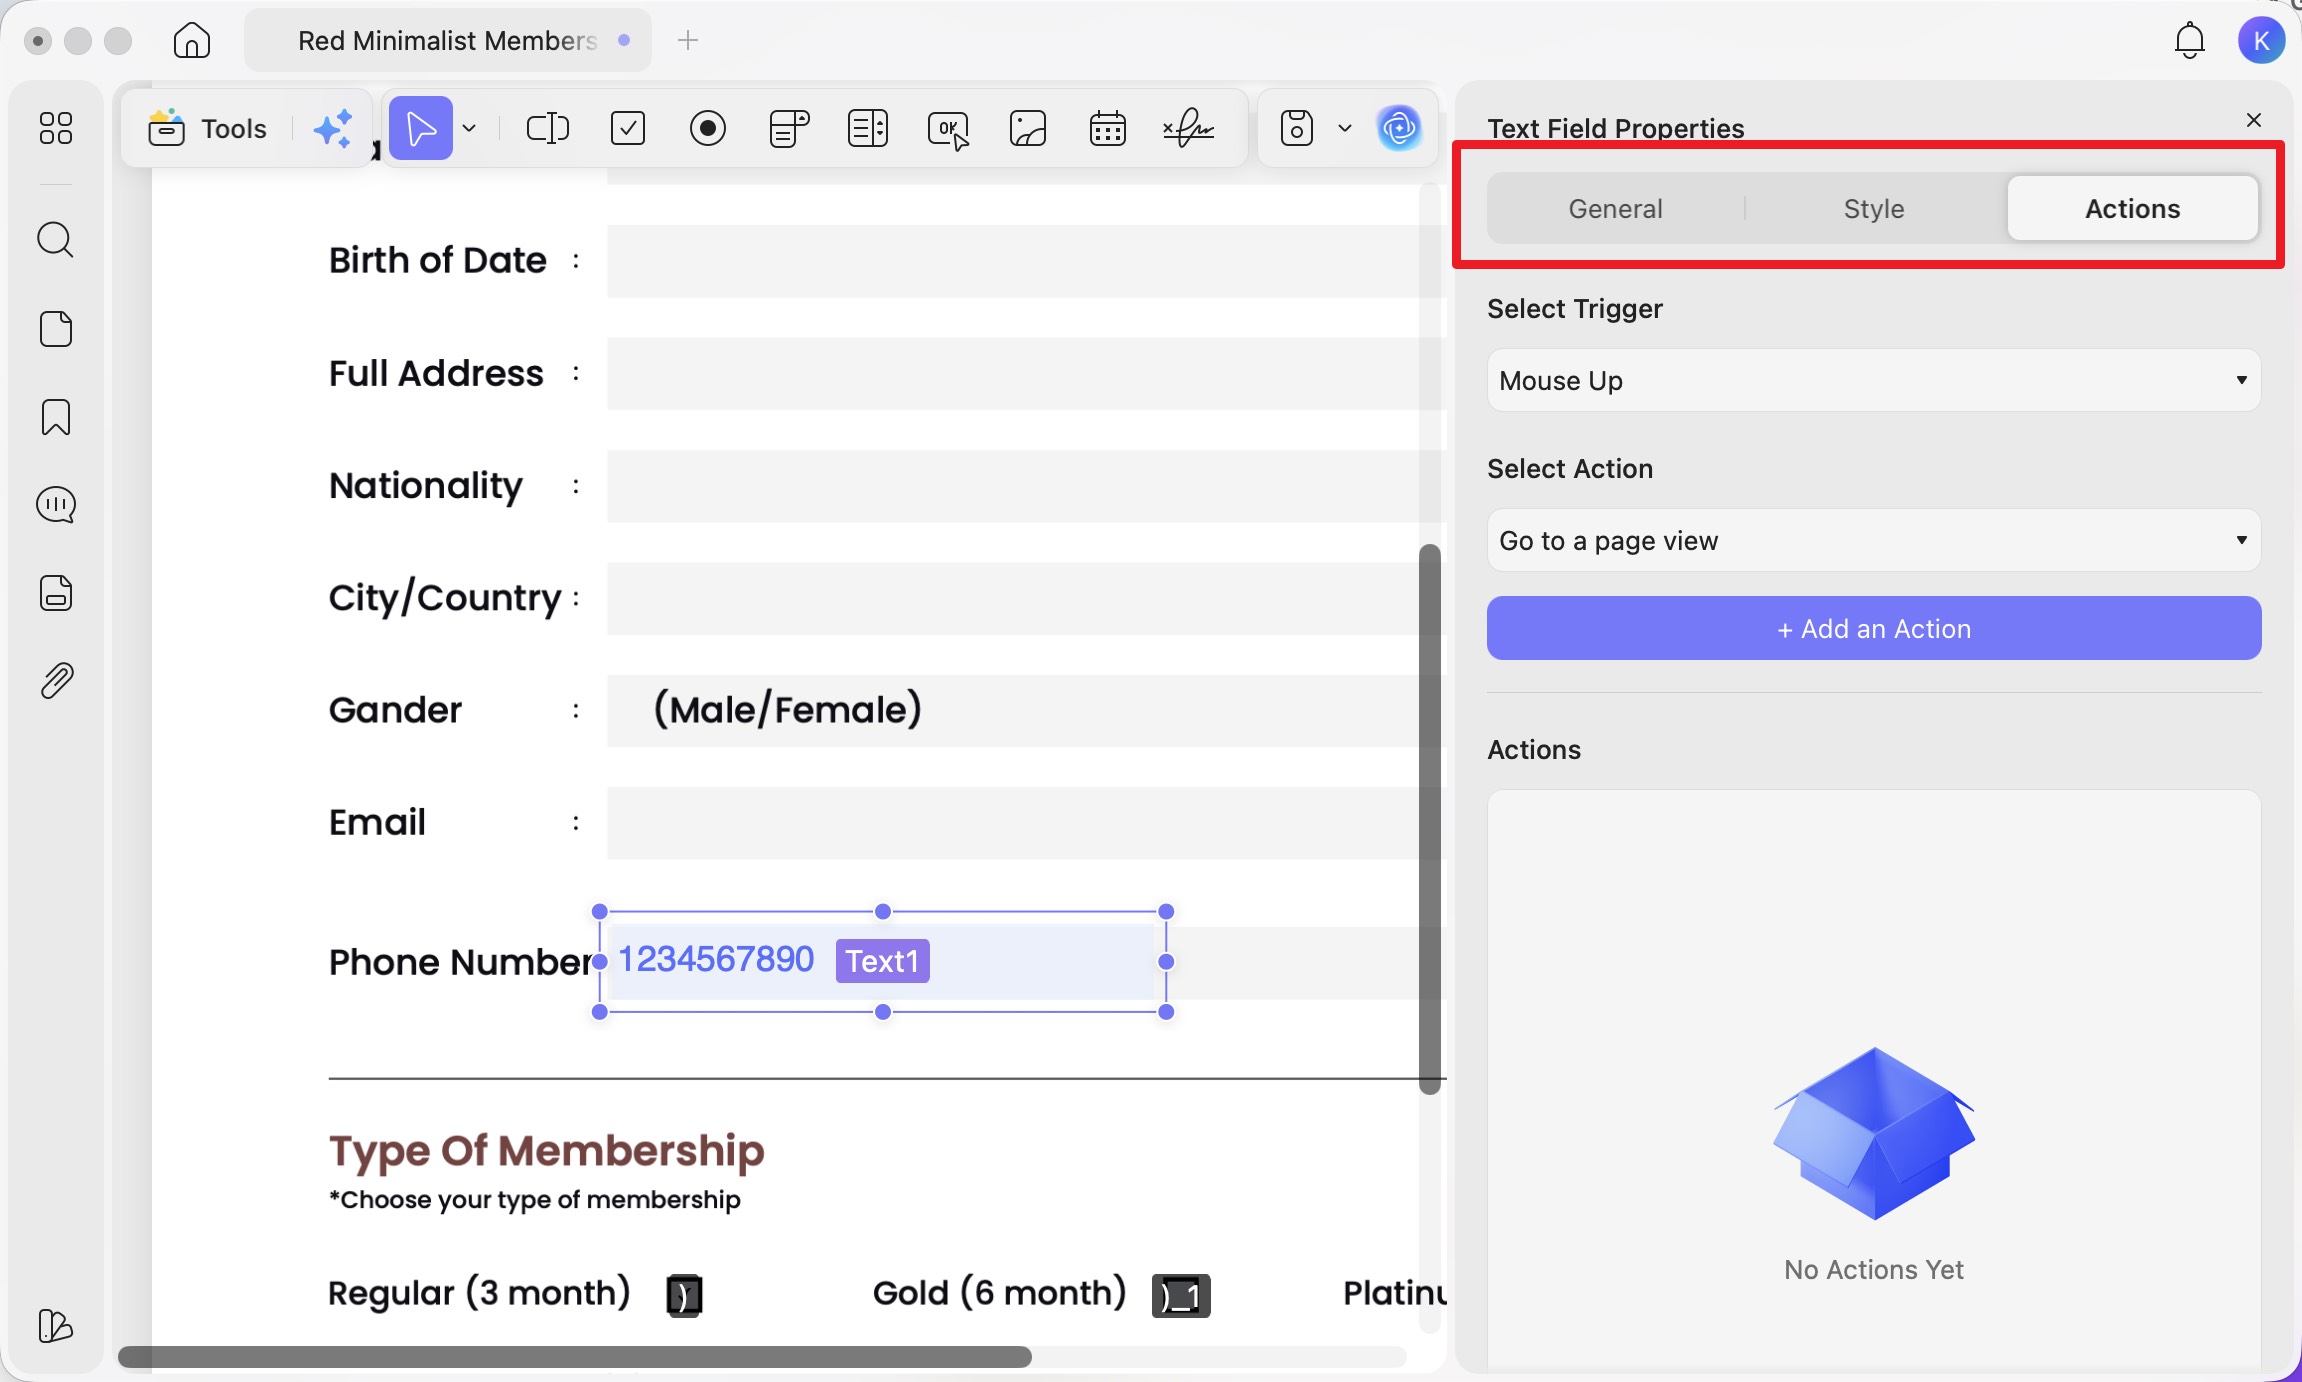Open the attachments paperclip icon
This screenshot has width=2302, height=1382.
(x=56, y=681)
